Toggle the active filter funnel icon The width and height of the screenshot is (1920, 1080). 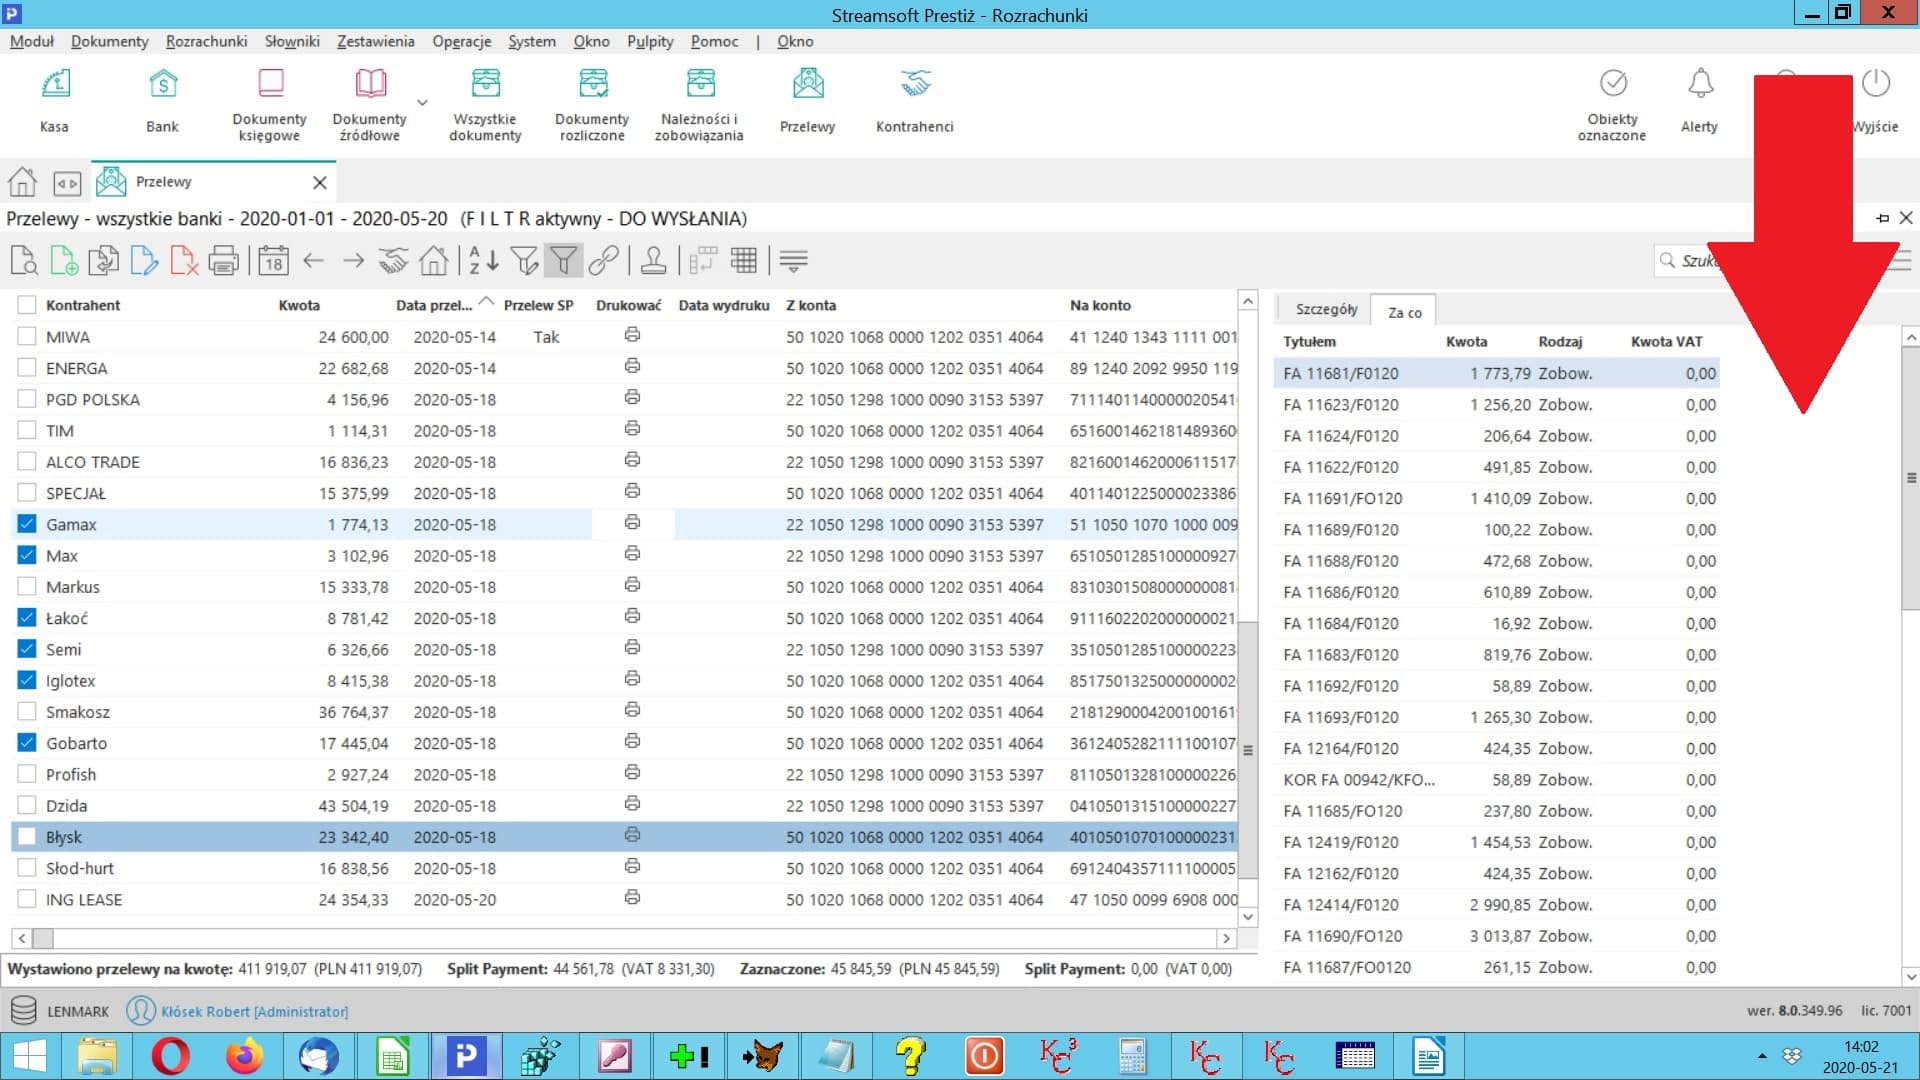563,261
